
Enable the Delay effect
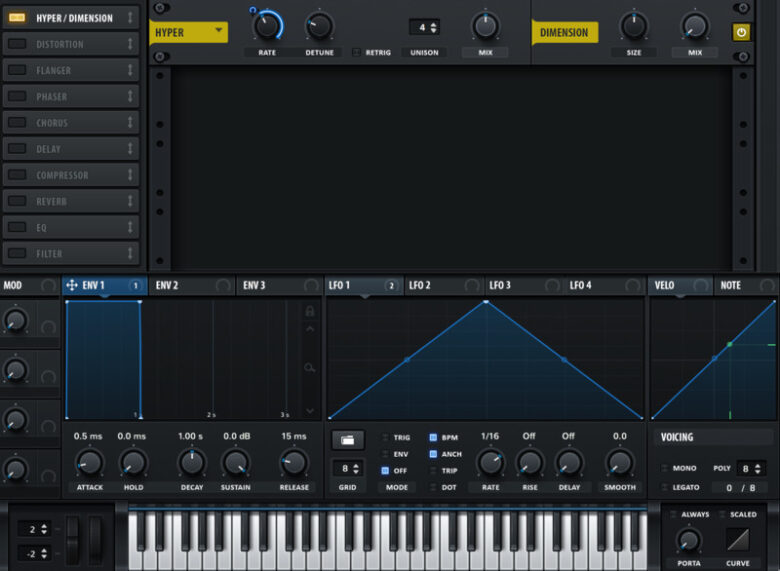click(17, 148)
